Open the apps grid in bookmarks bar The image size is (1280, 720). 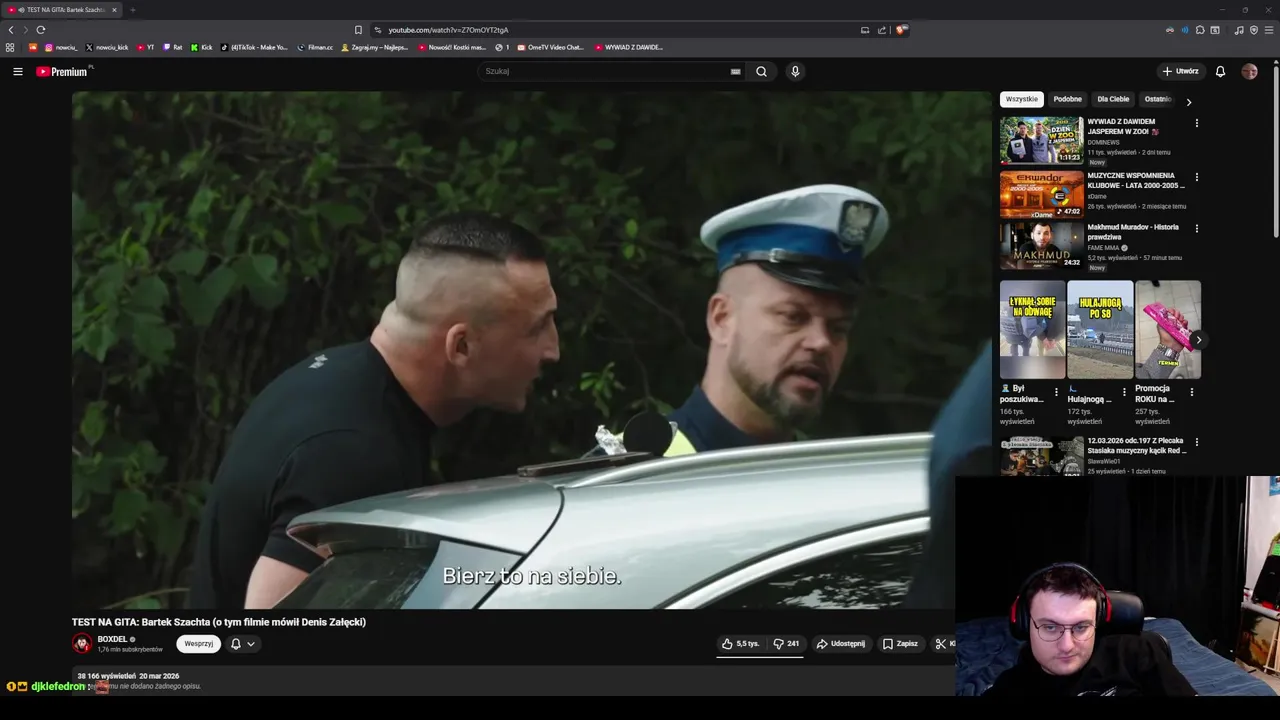10,47
